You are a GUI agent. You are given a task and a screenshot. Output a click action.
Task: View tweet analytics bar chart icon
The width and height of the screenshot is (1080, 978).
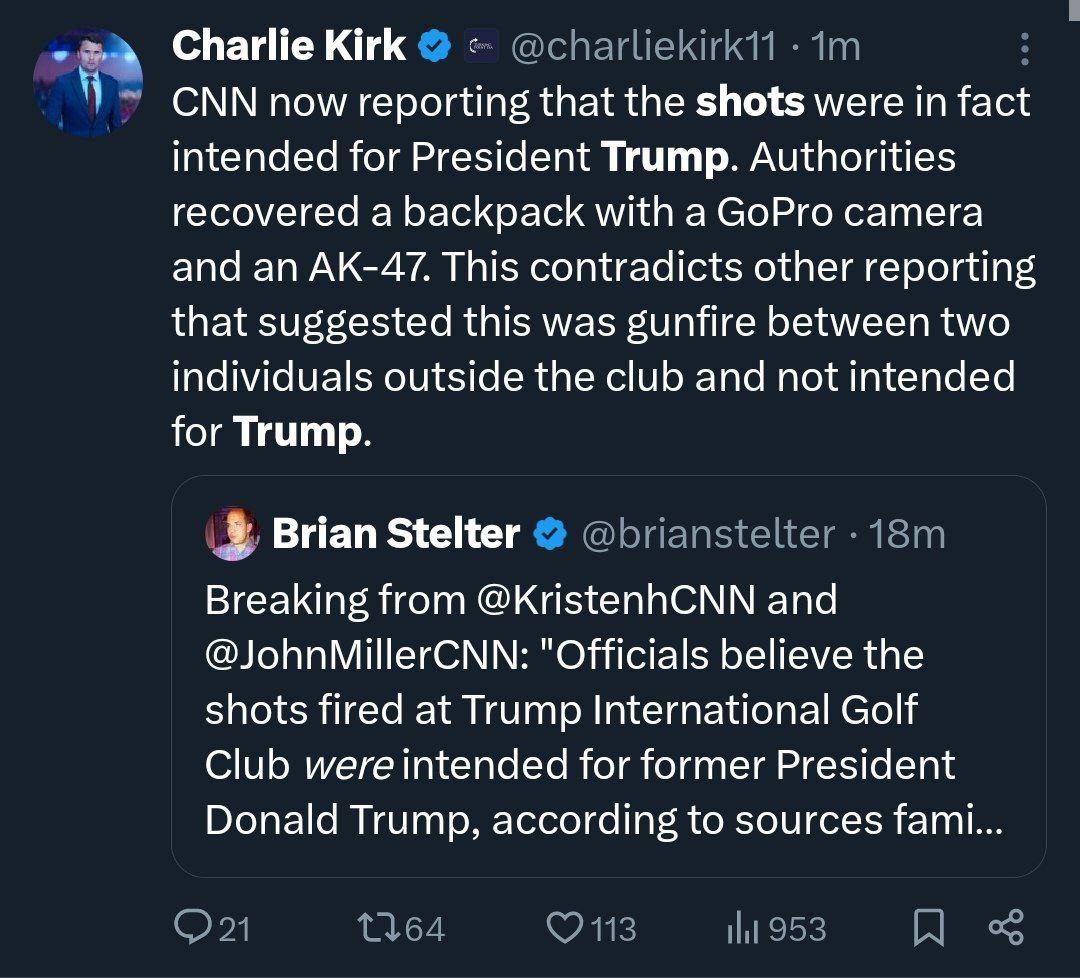tap(738, 928)
